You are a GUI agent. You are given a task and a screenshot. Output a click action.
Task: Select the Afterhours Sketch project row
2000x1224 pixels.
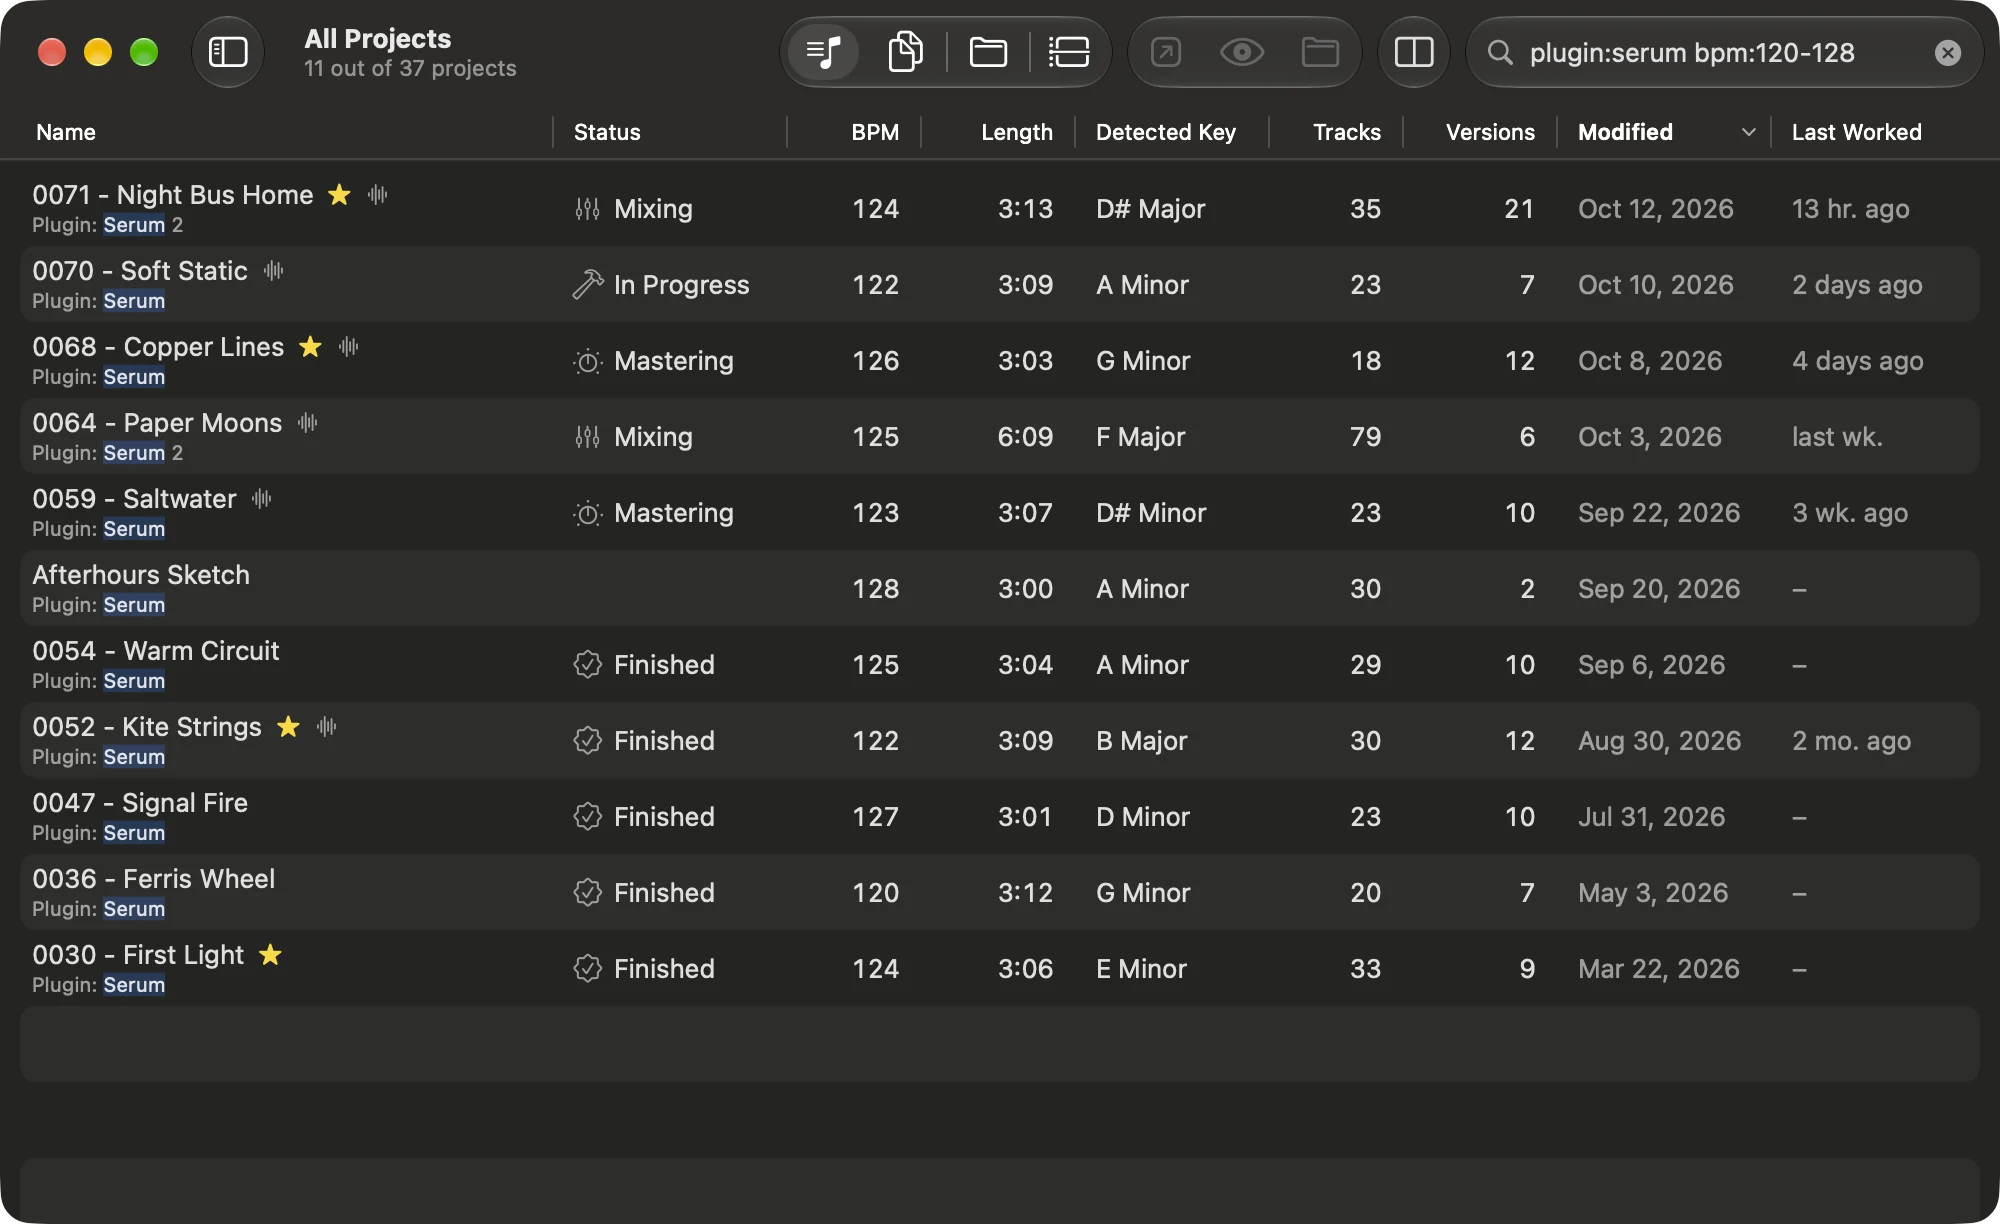(1000, 589)
